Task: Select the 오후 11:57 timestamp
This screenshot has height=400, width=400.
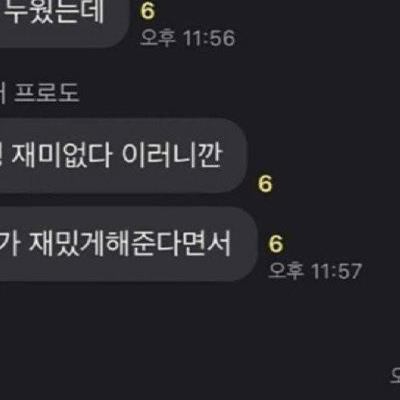Action: click(315, 271)
